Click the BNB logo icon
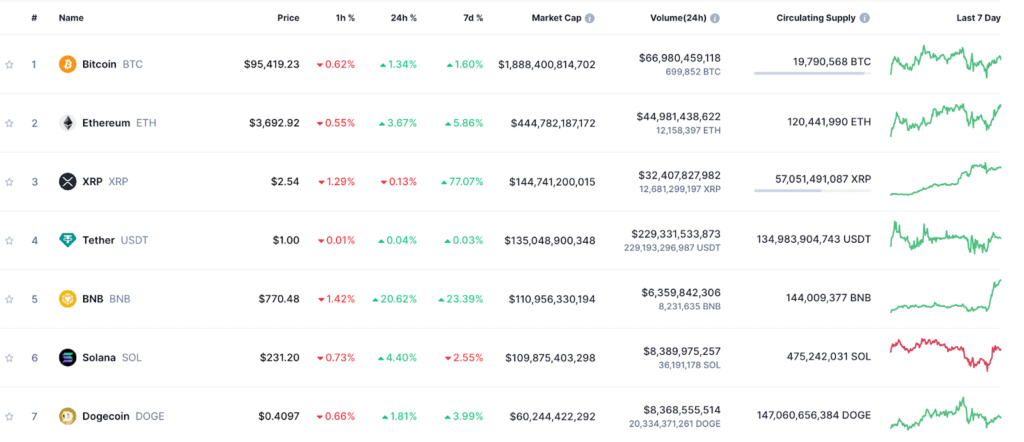The image size is (1024, 442). coord(68,299)
